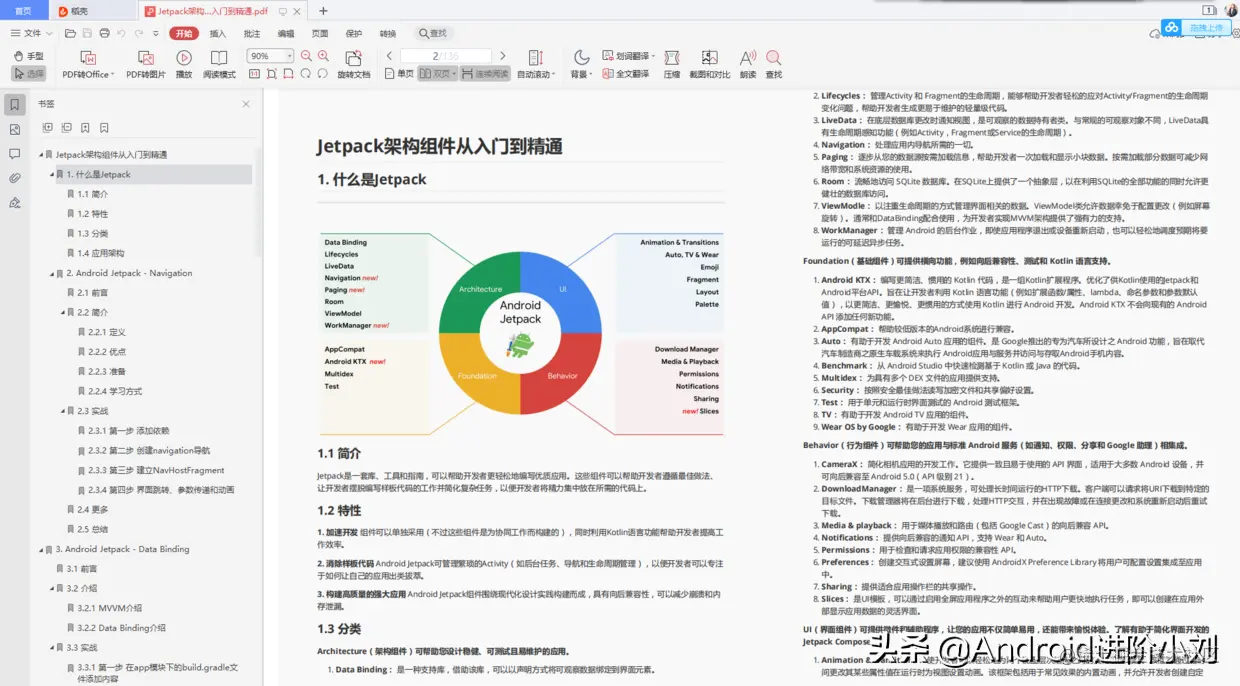Select the 选择 selection tool

click(29, 73)
